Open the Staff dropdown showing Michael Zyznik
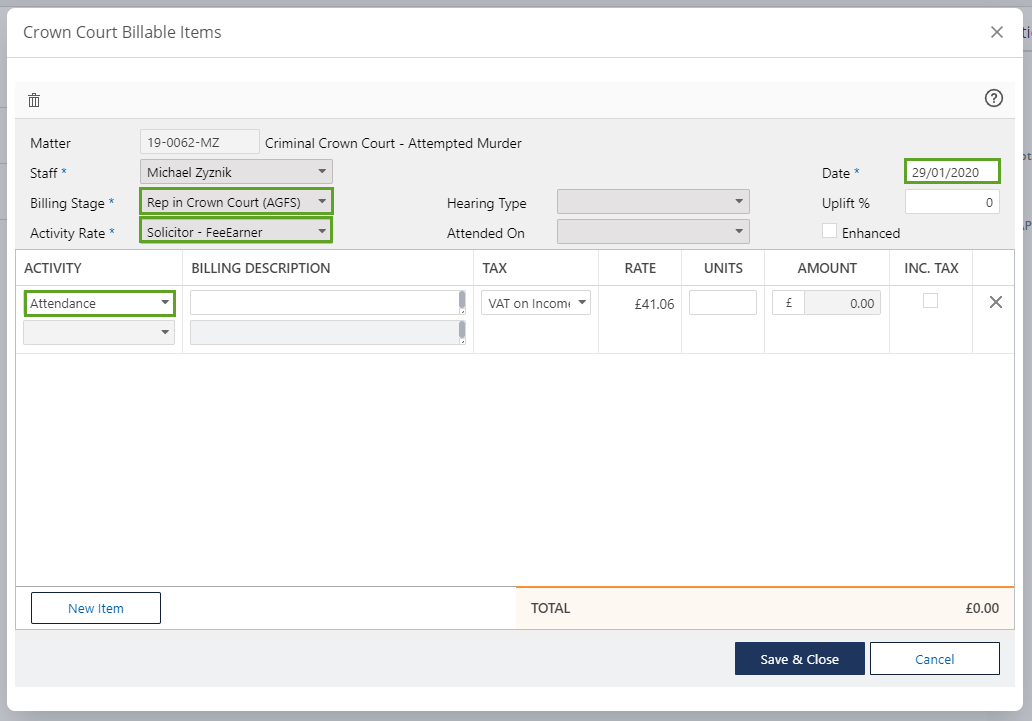The image size is (1032, 721). (x=236, y=172)
